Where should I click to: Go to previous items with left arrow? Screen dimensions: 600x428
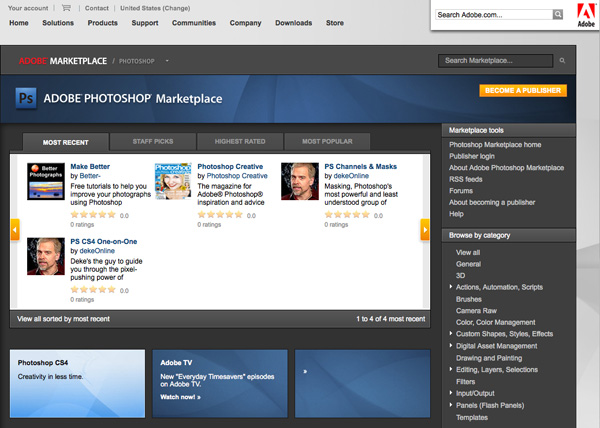pos(15,230)
